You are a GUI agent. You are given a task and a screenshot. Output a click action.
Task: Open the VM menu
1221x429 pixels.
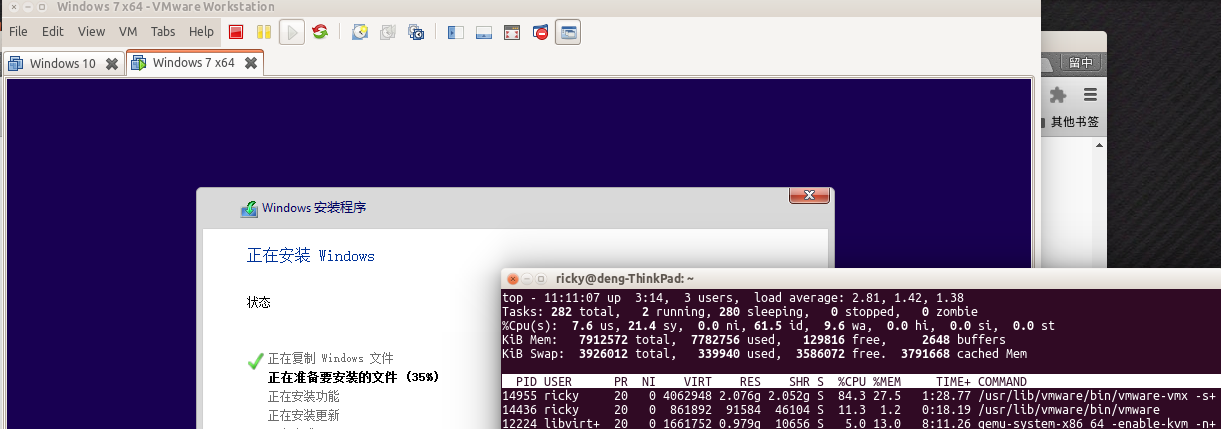(x=128, y=32)
